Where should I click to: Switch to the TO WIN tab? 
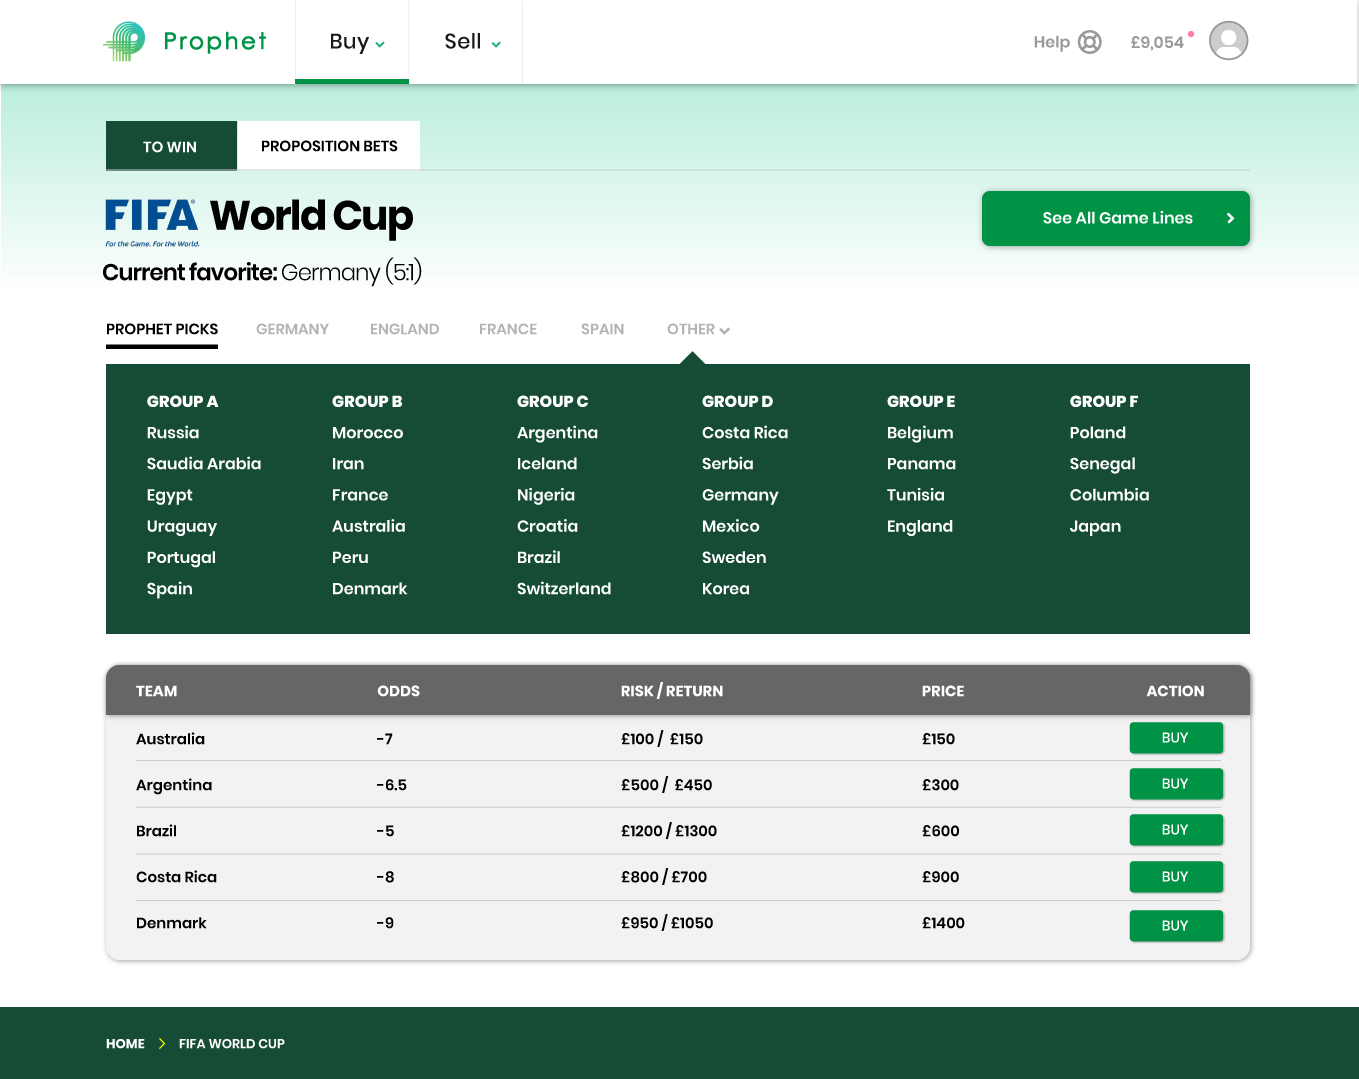pos(171,146)
